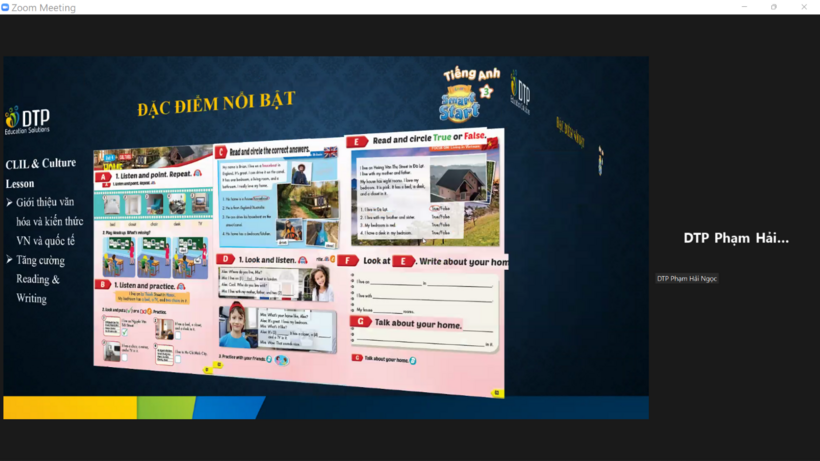The image size is (820, 461).
Task: Maximize the Zoom Meeting window
Action: coord(773,7)
